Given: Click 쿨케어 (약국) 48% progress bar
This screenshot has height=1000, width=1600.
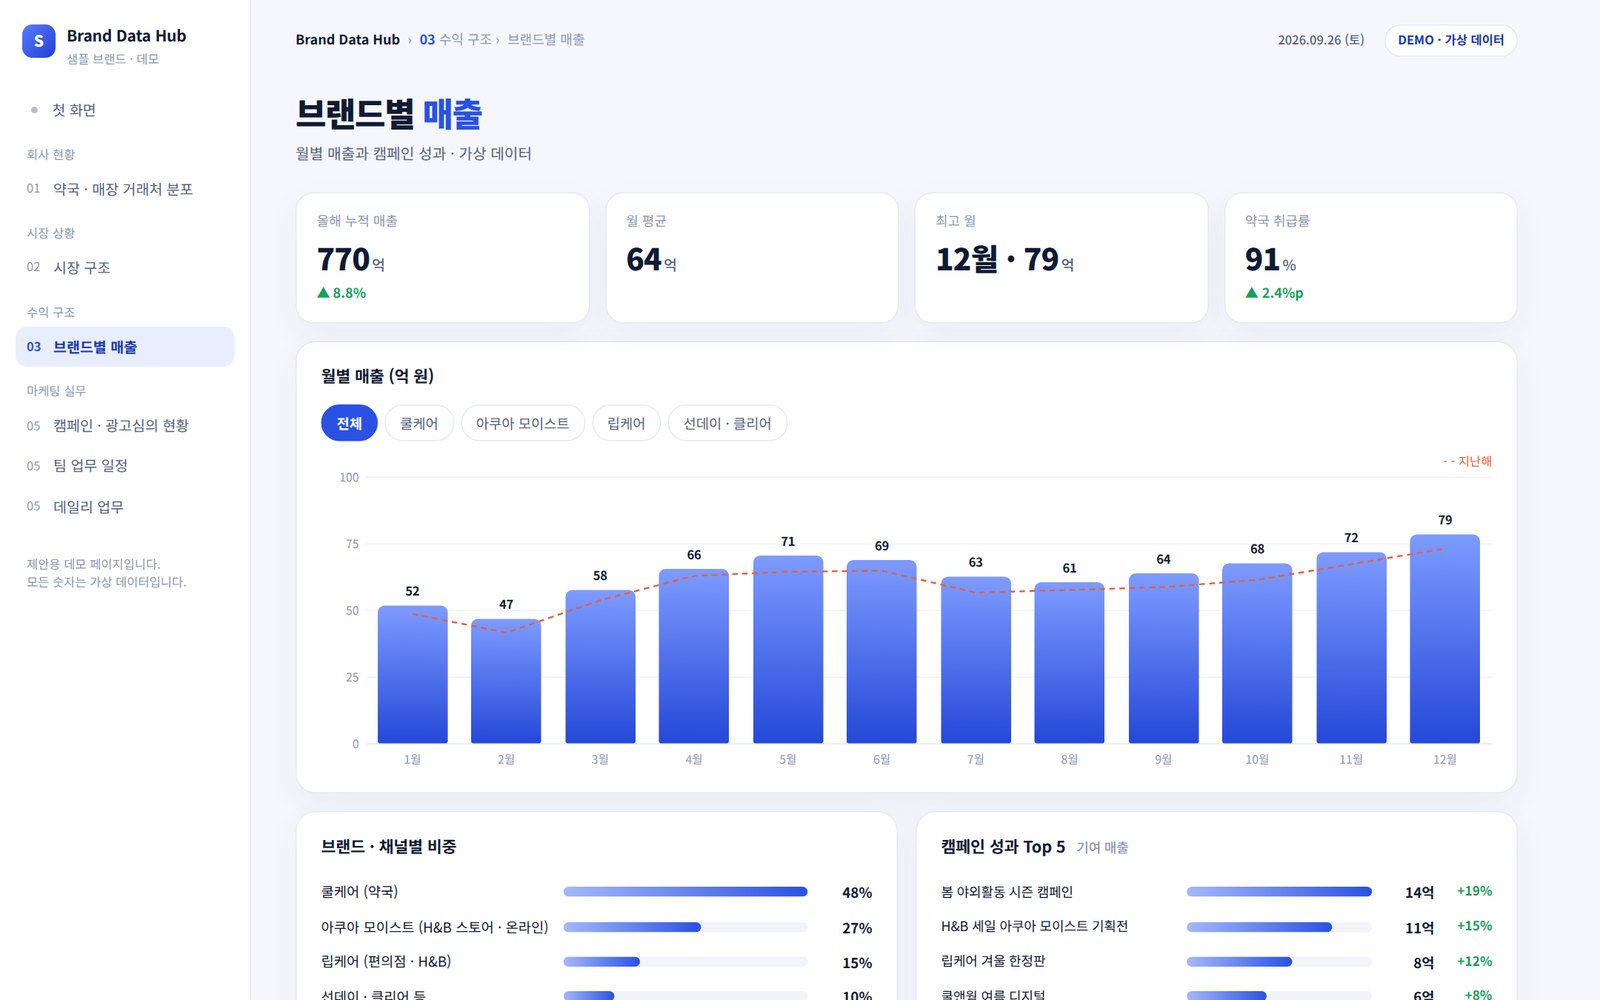Looking at the screenshot, I should 685,892.
